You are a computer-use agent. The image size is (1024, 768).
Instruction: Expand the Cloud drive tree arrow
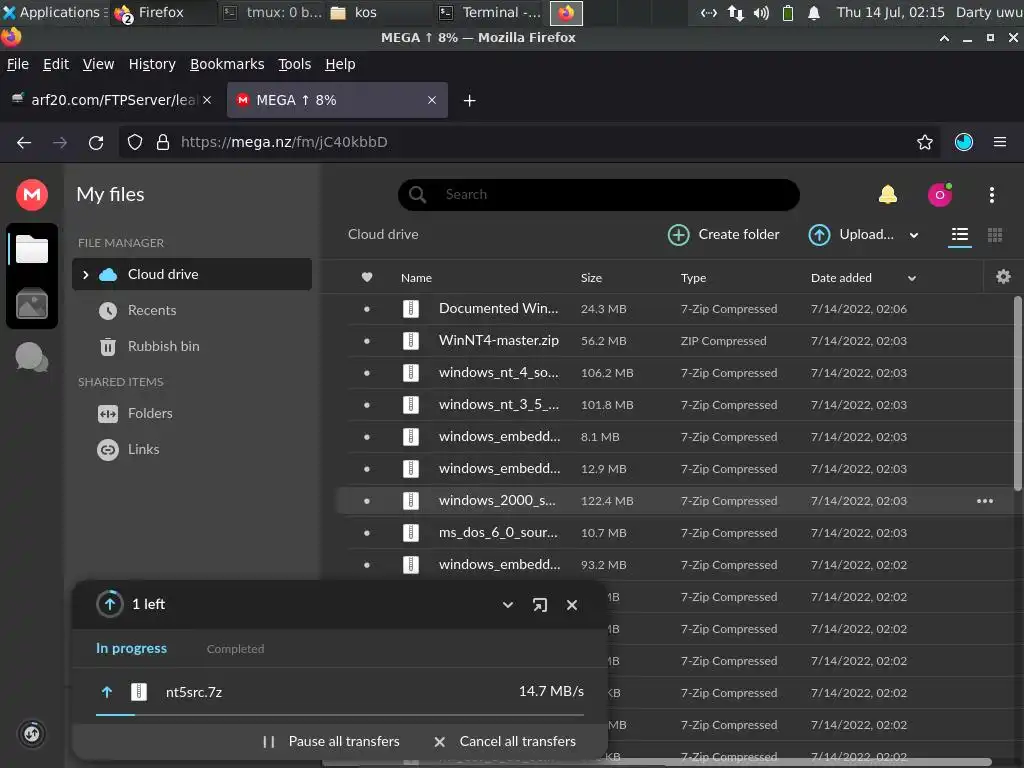[86, 274]
